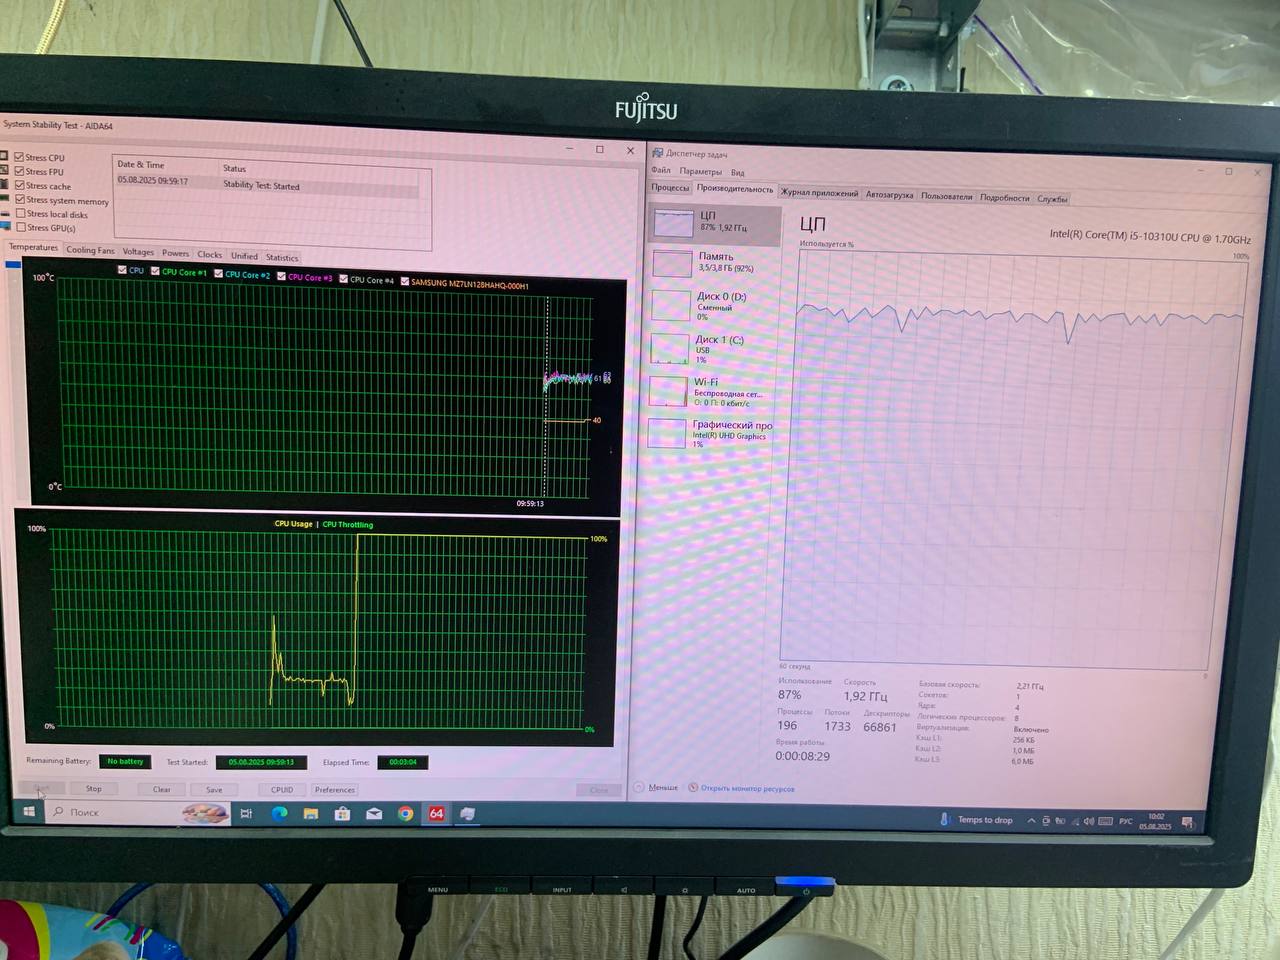This screenshot has height=960, width=1280.
Task: Open Google Chrome from the taskbar
Action: click(405, 814)
